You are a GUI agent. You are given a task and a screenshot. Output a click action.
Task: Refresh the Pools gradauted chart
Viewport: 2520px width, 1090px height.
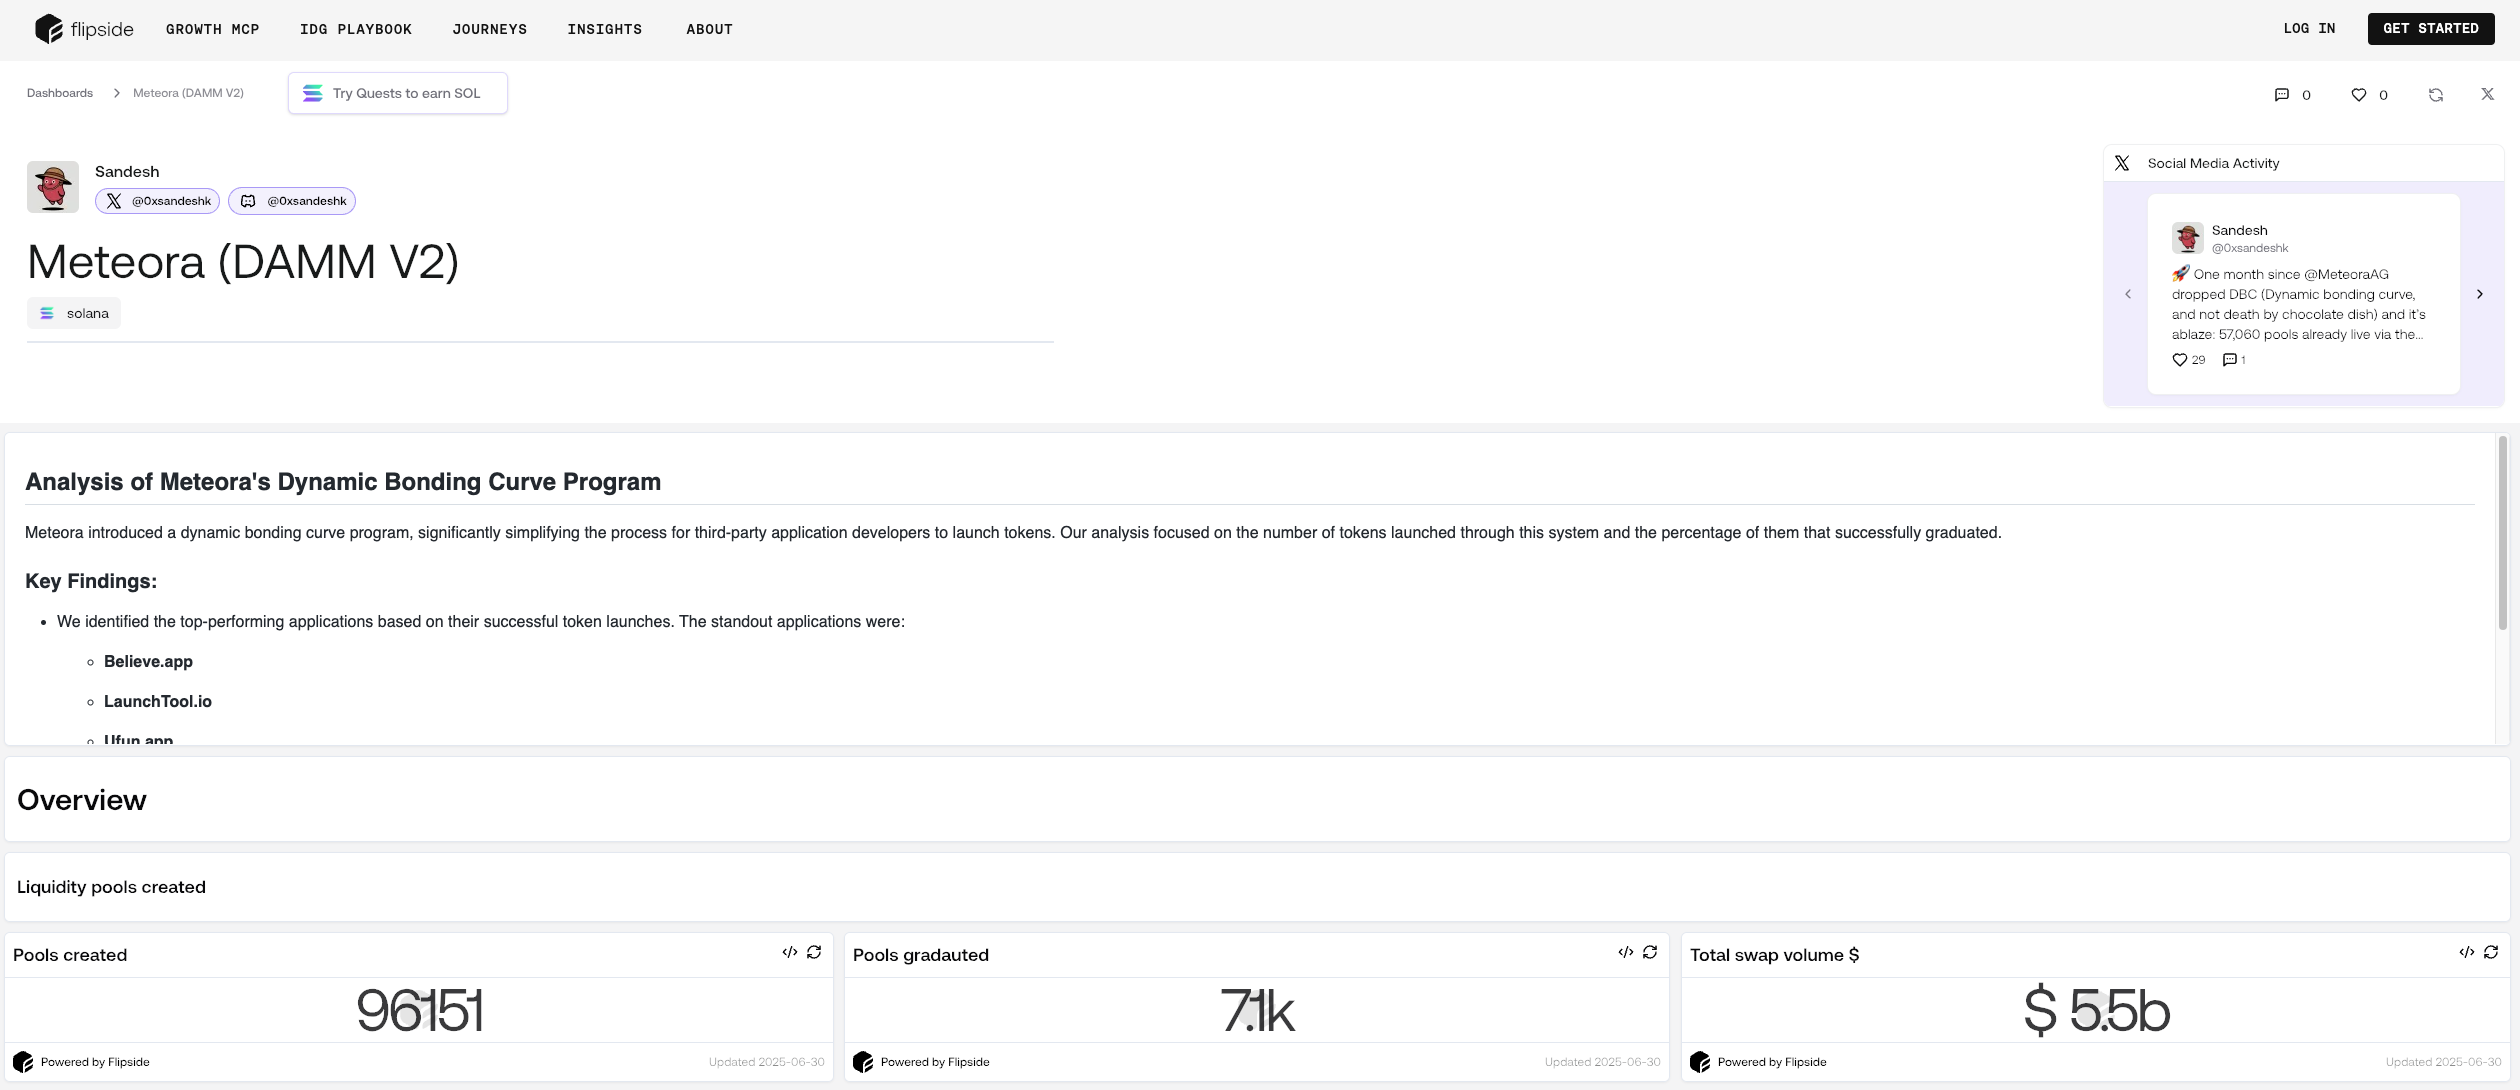1650,952
